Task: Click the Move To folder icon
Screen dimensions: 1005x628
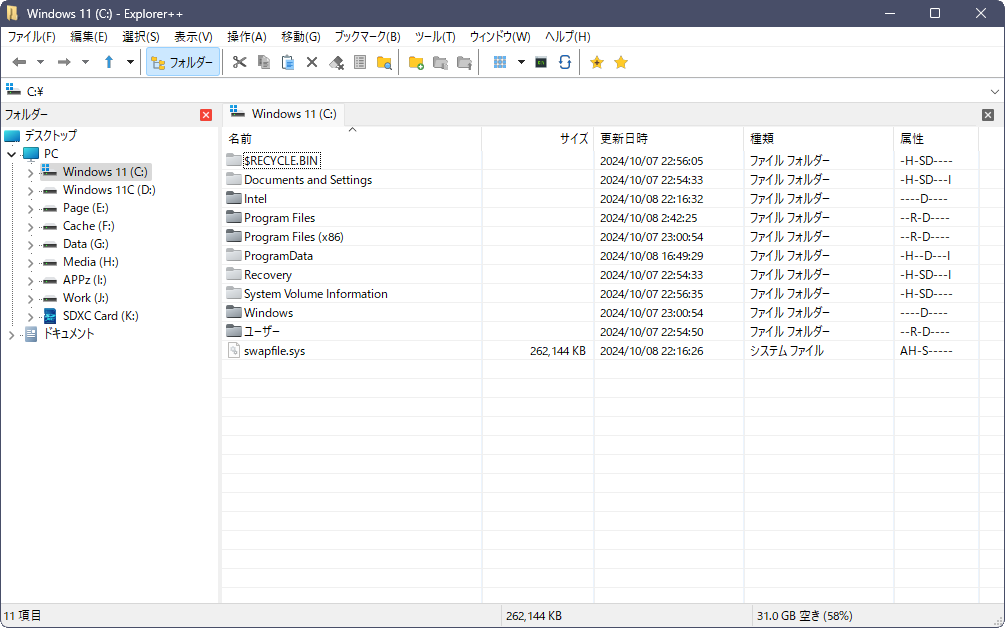Action: pos(464,62)
